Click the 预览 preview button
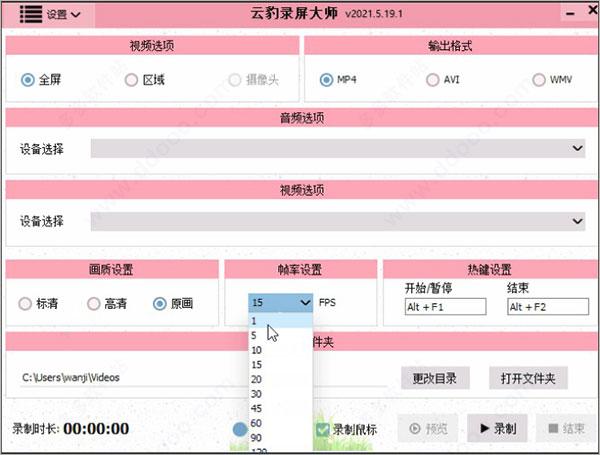600x455 pixels. (x=428, y=428)
